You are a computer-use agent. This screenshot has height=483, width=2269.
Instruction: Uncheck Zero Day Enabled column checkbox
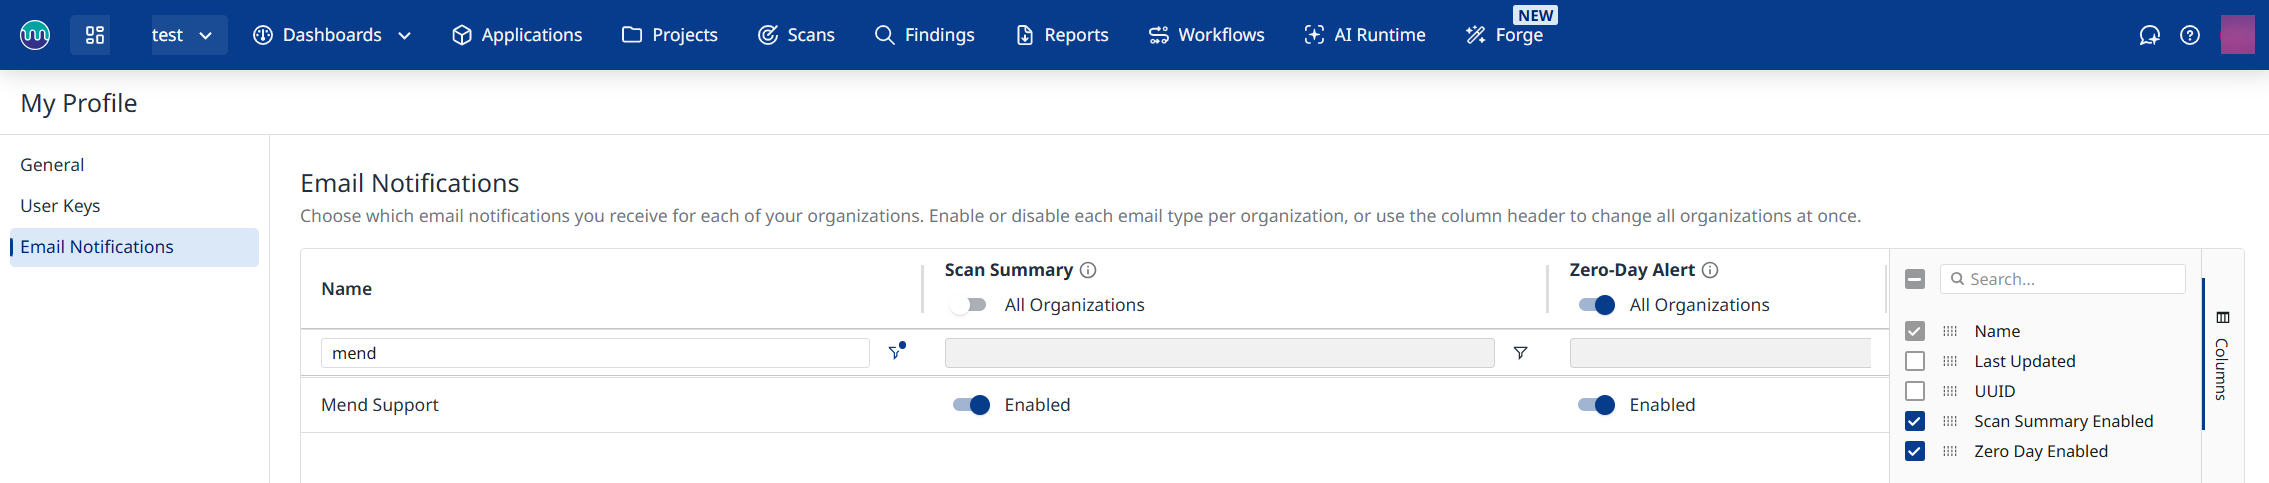coord(1915,451)
